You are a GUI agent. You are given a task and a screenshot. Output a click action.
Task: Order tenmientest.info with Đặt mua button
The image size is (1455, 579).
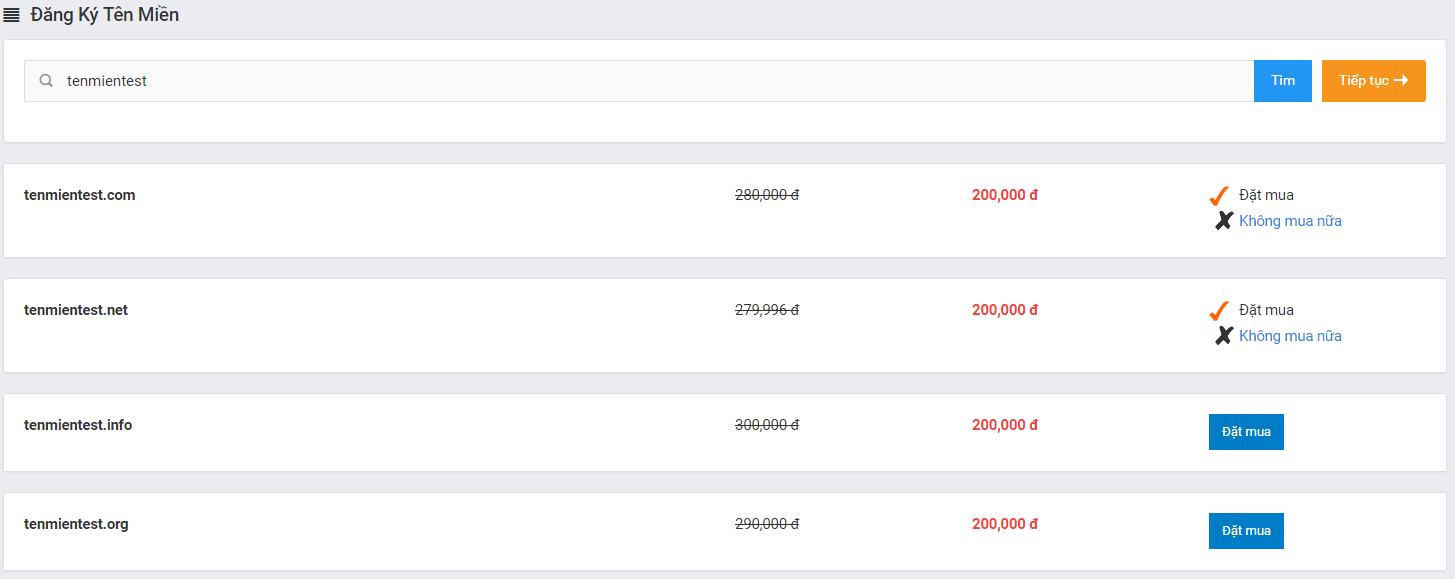[1246, 432]
